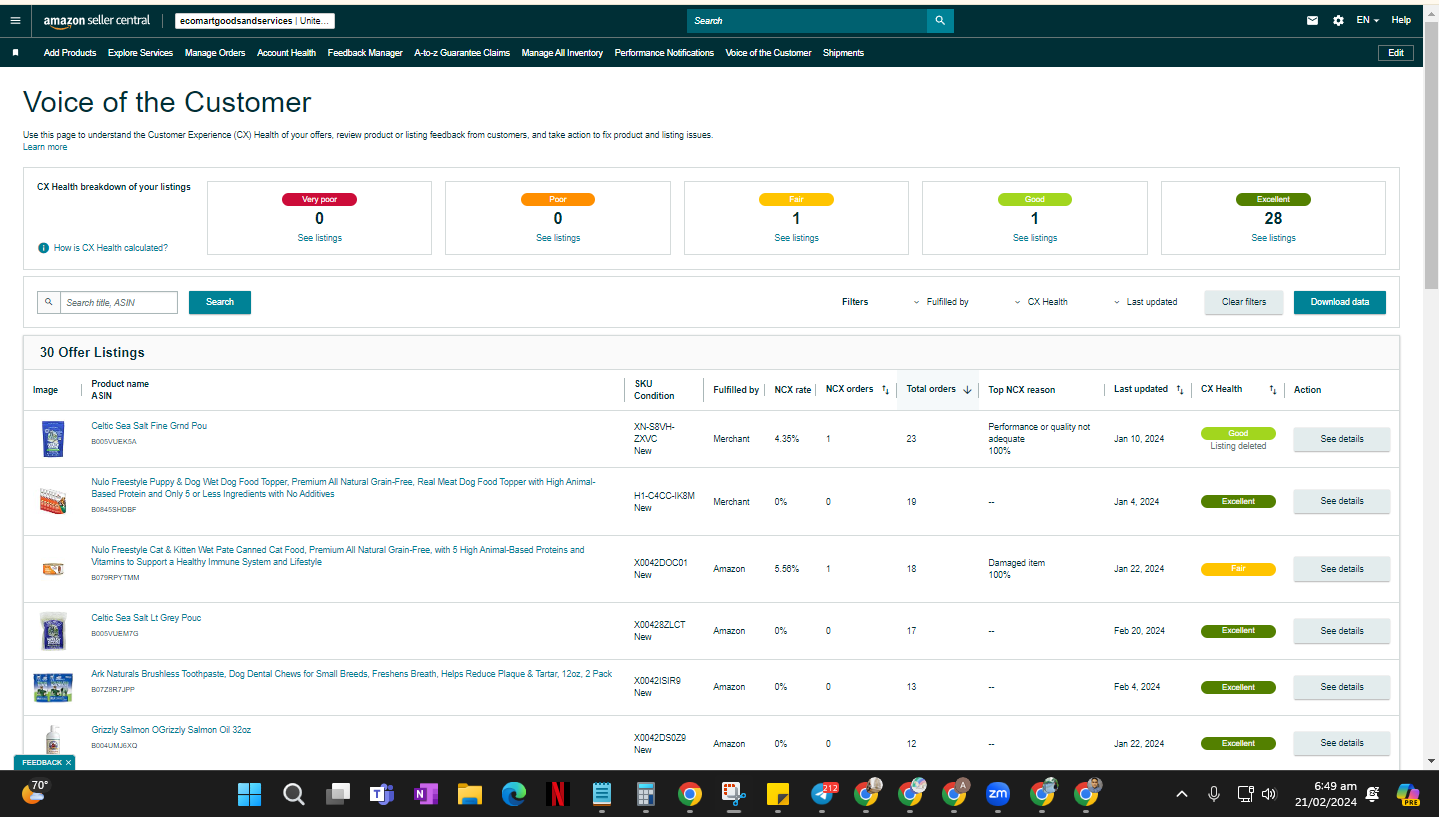Screen dimensions: 1439x817
Task: Click the info icon beside How is CX Health calculated
Action: coord(44,248)
